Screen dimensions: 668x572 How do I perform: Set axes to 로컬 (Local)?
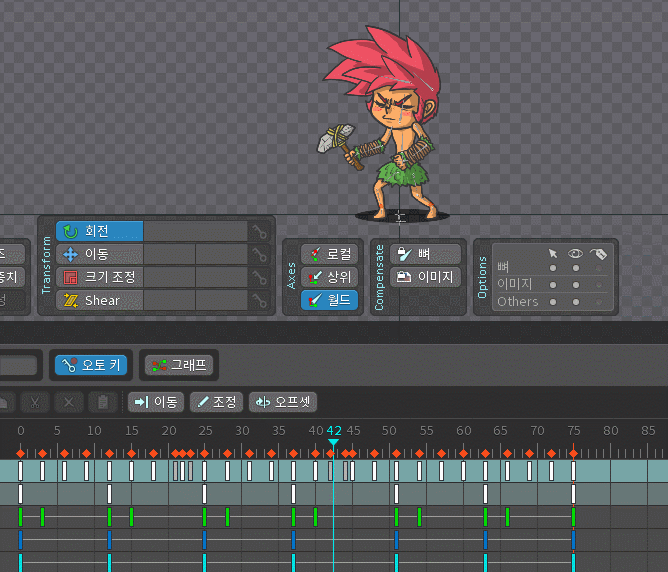329,254
